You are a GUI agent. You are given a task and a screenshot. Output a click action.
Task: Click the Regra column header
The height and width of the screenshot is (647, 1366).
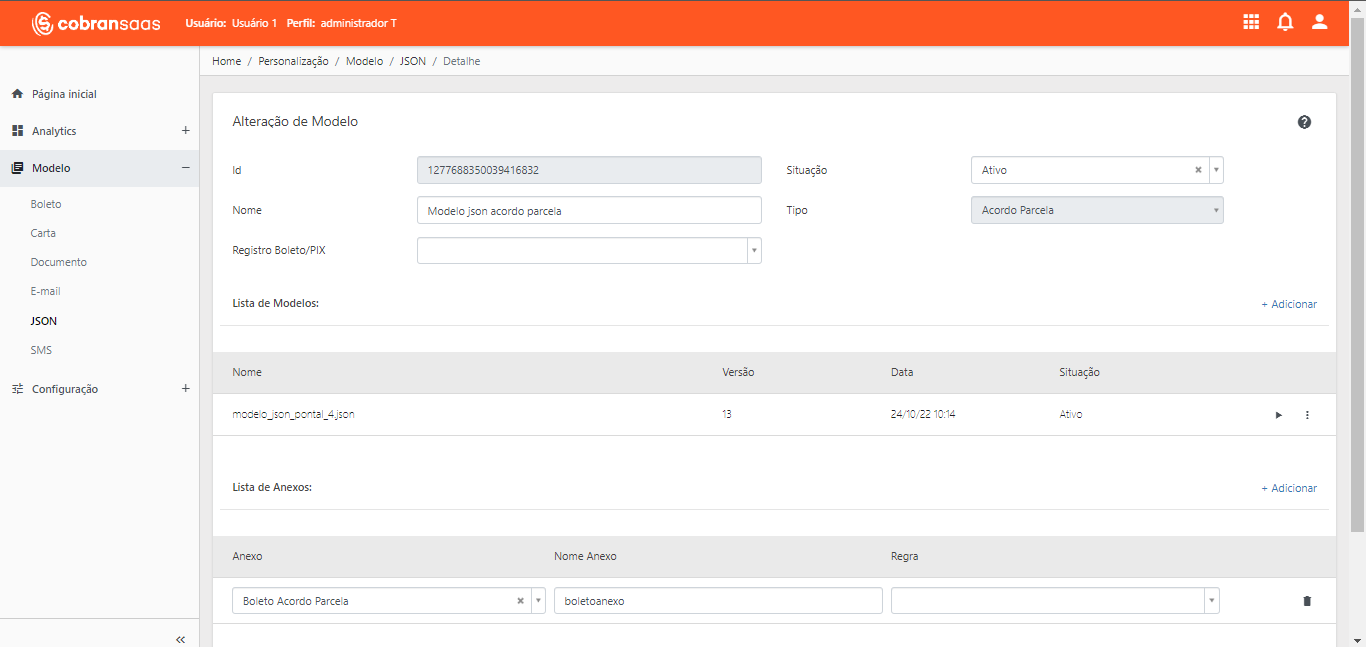[x=904, y=556]
